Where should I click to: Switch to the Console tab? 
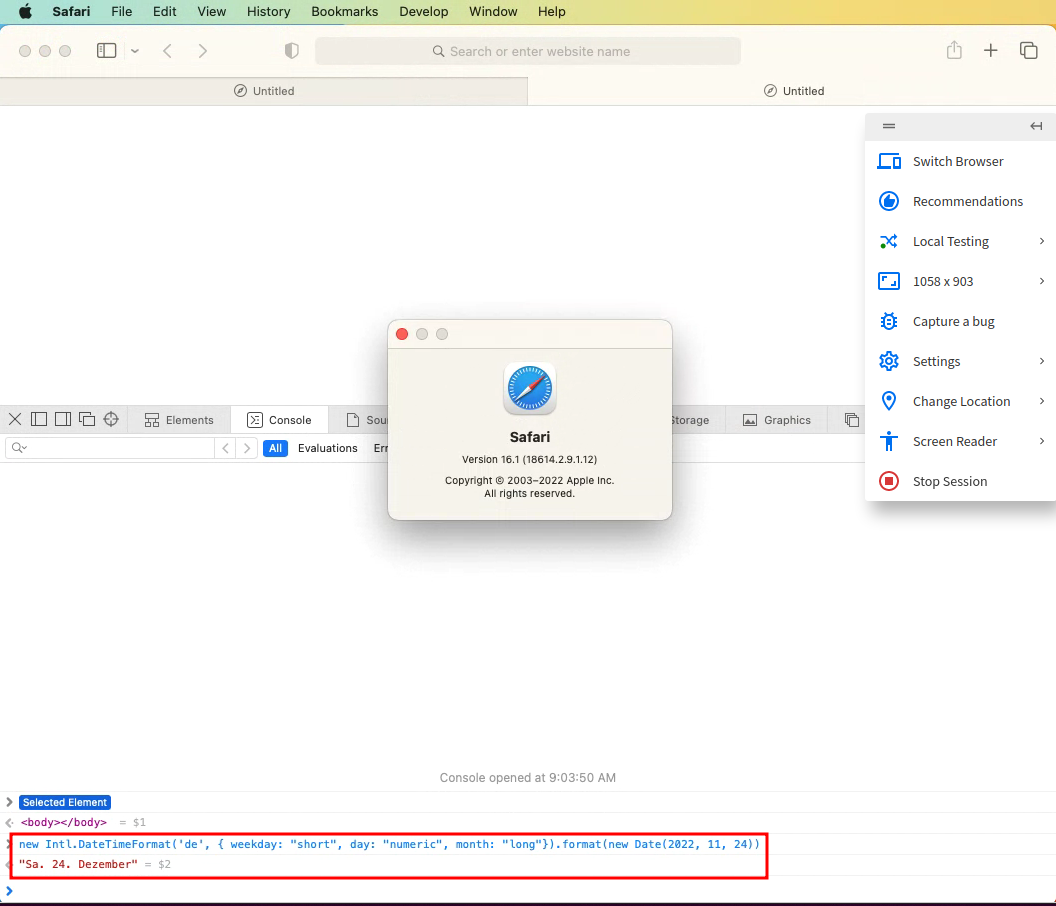pos(279,420)
